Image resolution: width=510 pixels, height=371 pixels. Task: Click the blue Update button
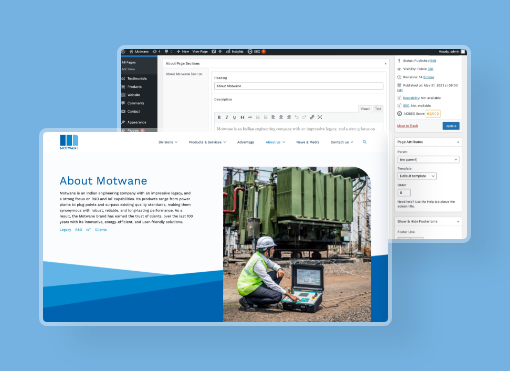451,126
